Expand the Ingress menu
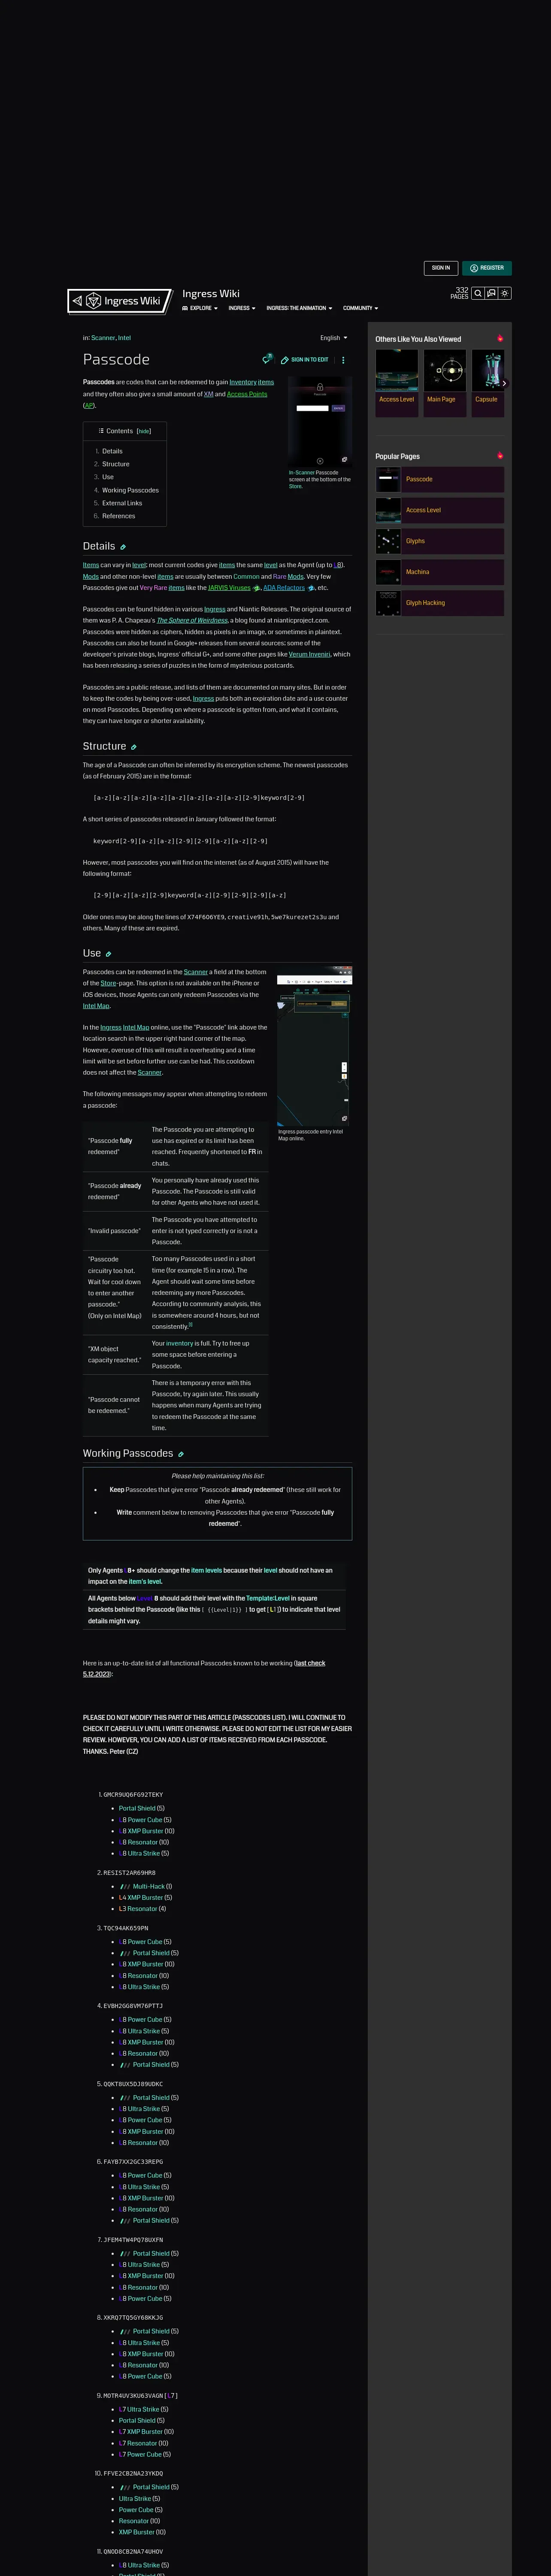Viewport: 551px width, 2576px height. coord(242,308)
